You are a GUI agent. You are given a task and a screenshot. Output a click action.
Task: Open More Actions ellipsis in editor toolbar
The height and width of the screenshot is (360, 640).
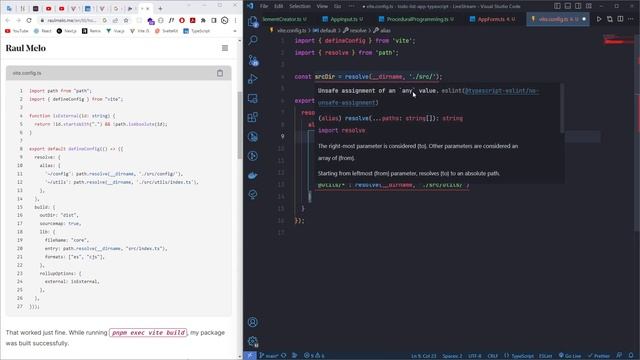631,19
